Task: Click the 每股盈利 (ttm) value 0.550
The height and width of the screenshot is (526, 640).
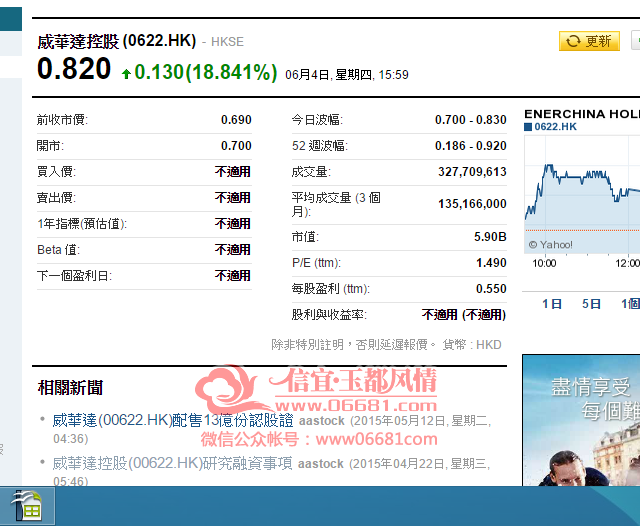Action: pyautogui.click(x=491, y=289)
